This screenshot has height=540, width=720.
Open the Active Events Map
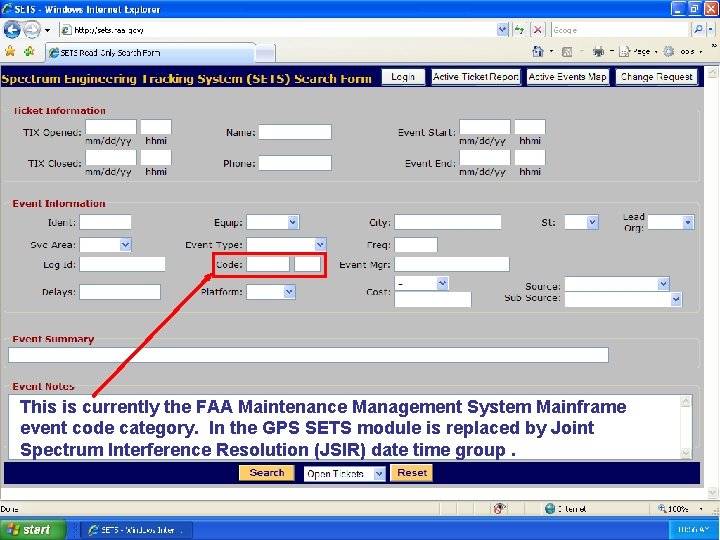pyautogui.click(x=568, y=77)
